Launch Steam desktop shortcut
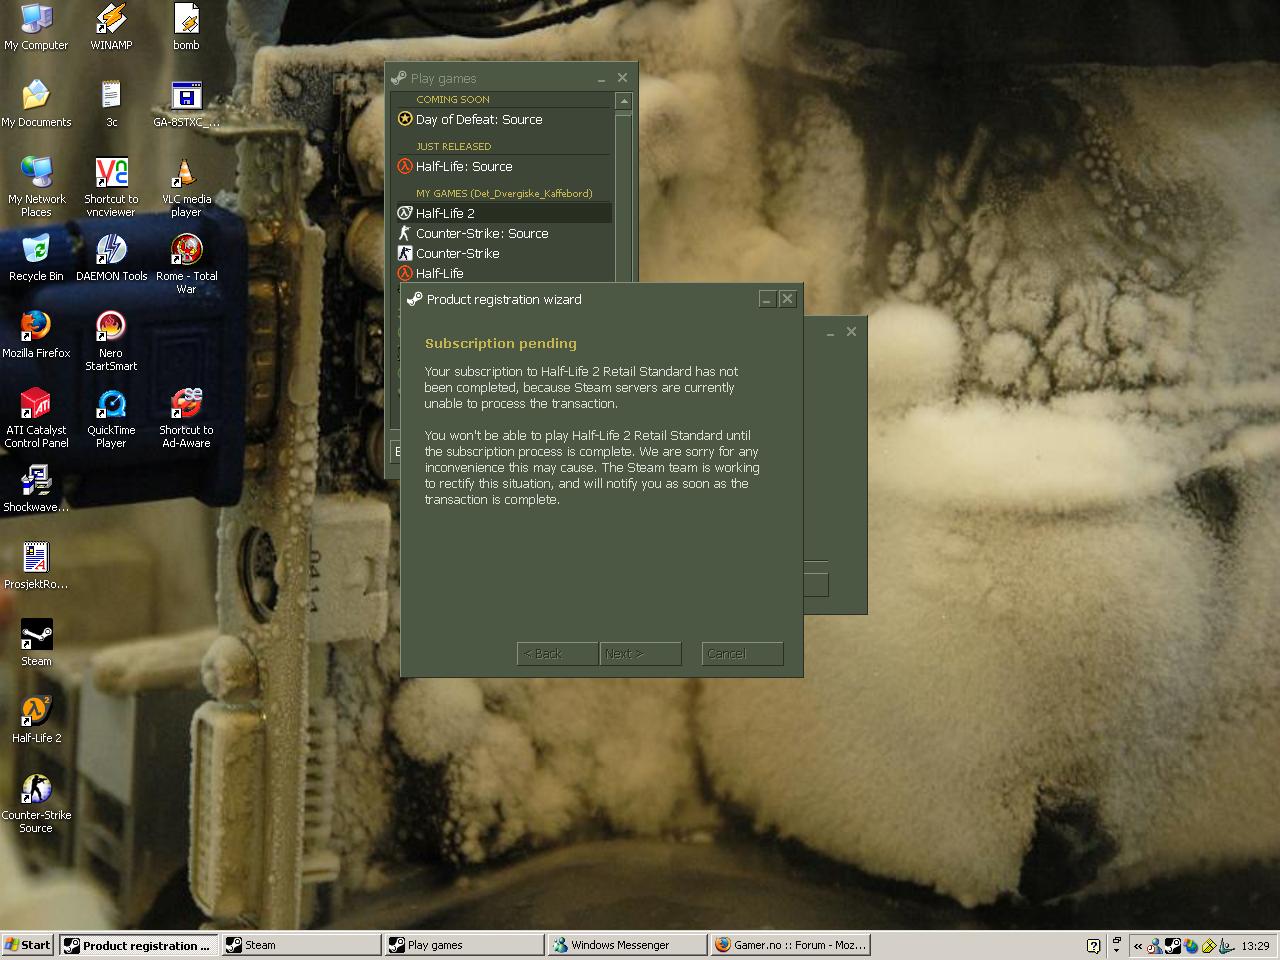This screenshot has width=1280, height=960. coord(36,643)
